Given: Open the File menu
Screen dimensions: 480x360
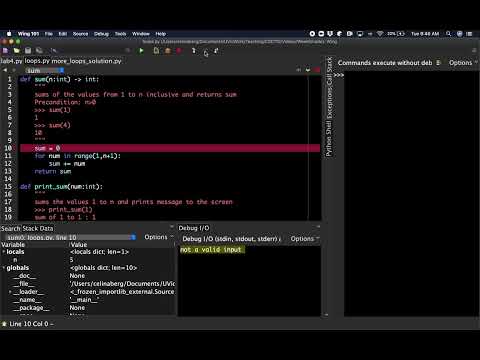Looking at the screenshot, I should [x=49, y=34].
